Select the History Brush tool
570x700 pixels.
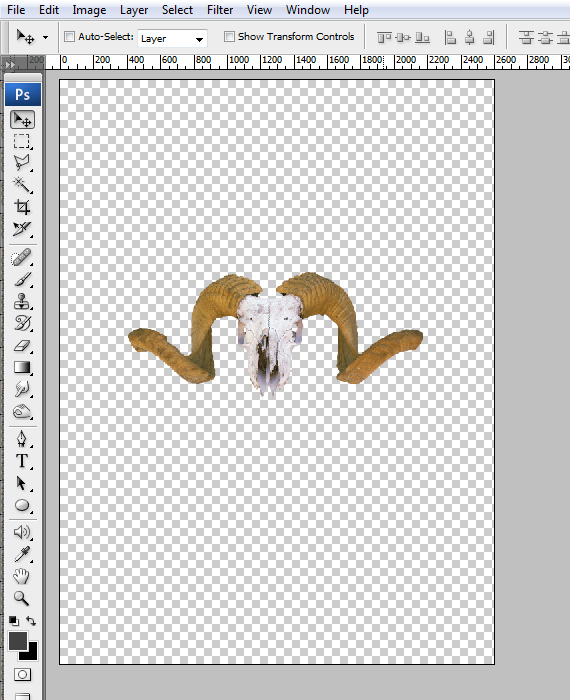[x=22, y=323]
